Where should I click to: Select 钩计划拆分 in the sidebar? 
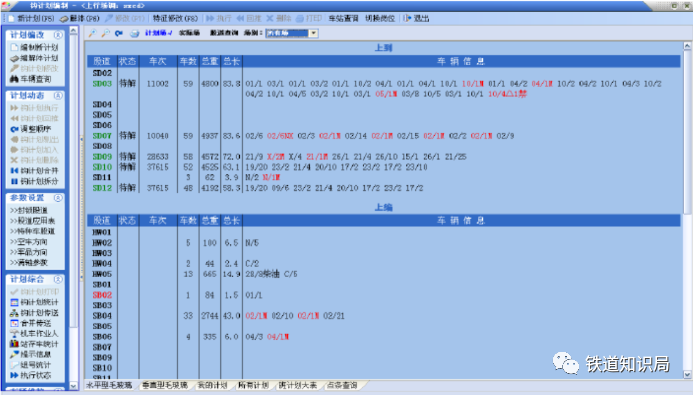click(34, 181)
